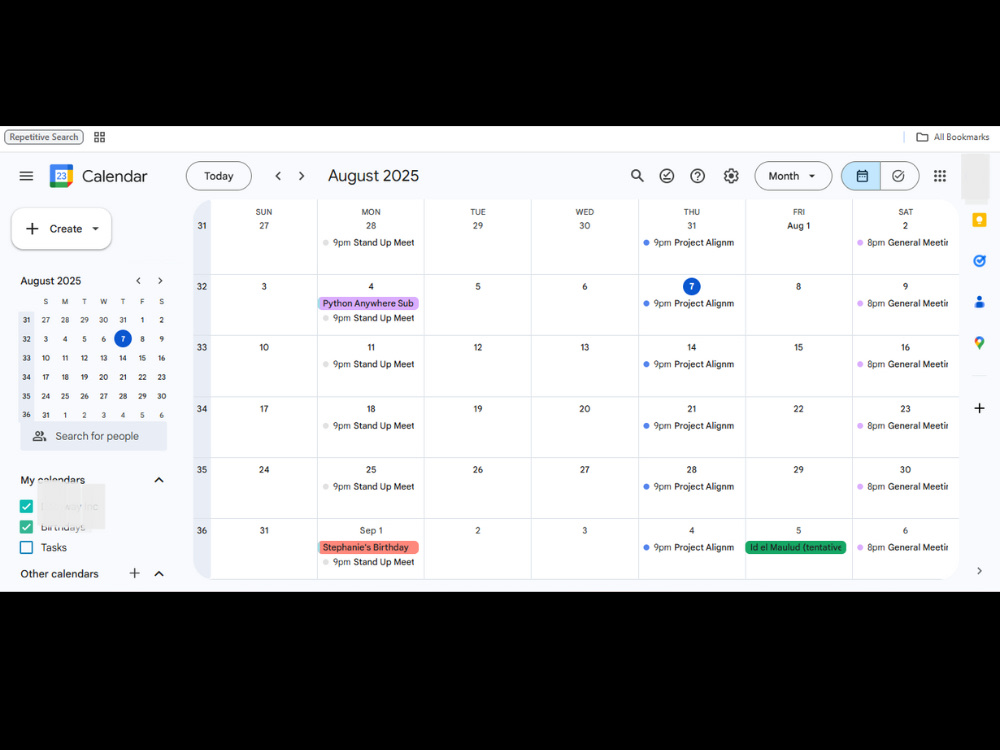1000x750 pixels.
Task: Collapse the Other calendars section
Action: (159, 573)
